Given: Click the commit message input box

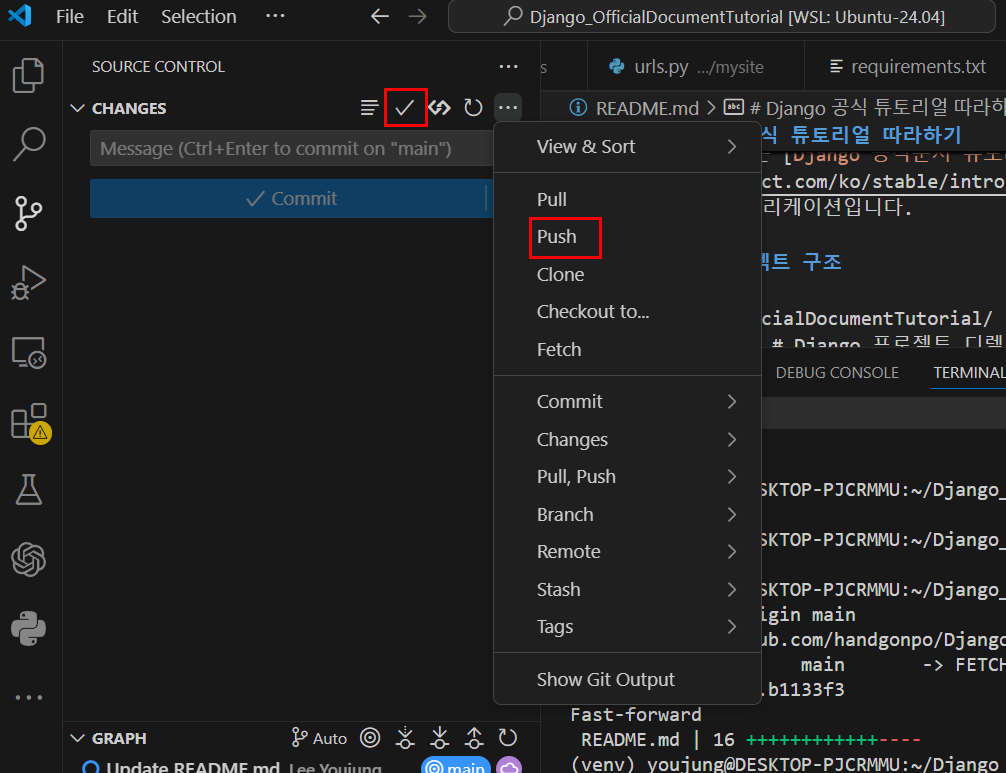Looking at the screenshot, I should [292, 148].
